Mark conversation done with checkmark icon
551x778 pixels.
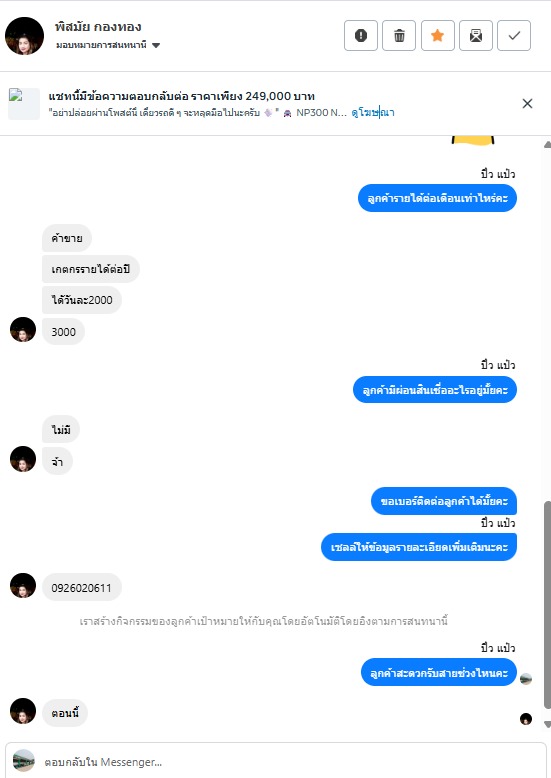(514, 35)
